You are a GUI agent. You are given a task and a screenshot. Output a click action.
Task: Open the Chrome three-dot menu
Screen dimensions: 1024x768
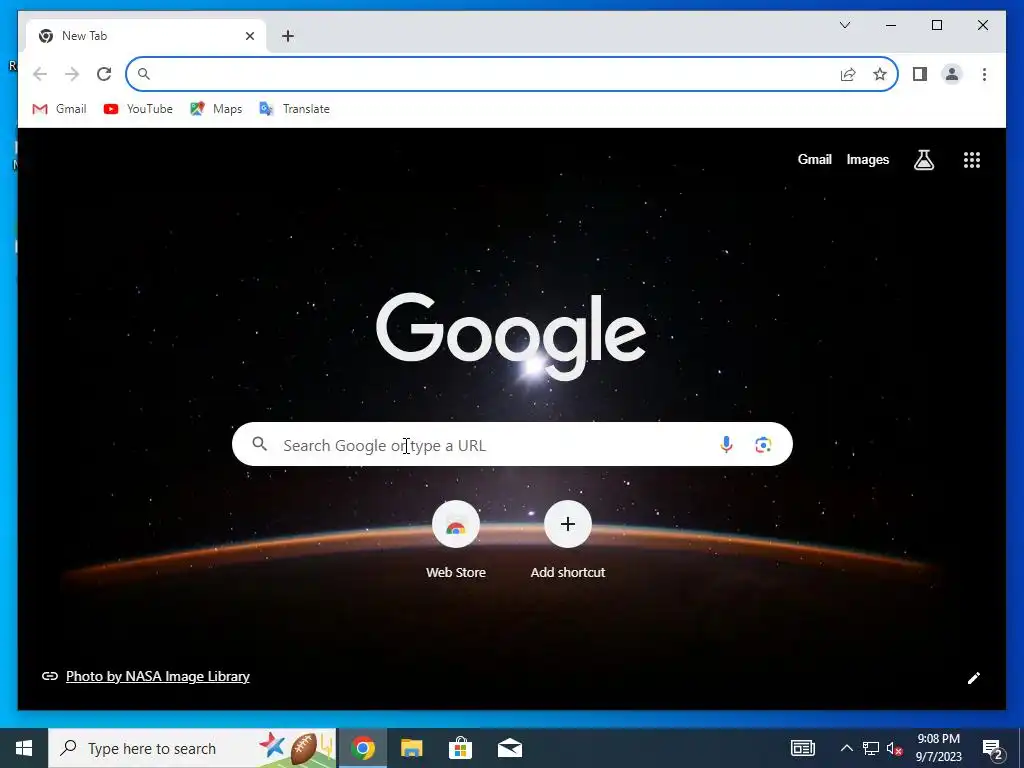(984, 74)
